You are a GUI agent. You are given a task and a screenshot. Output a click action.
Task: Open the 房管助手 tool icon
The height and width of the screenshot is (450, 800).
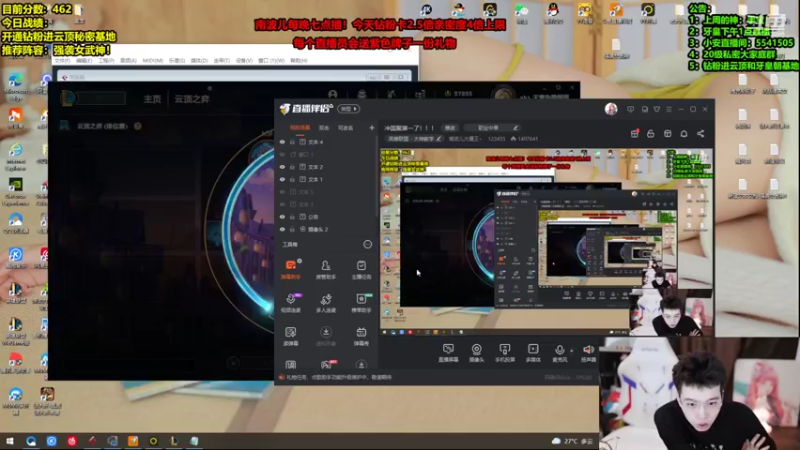coord(326,269)
